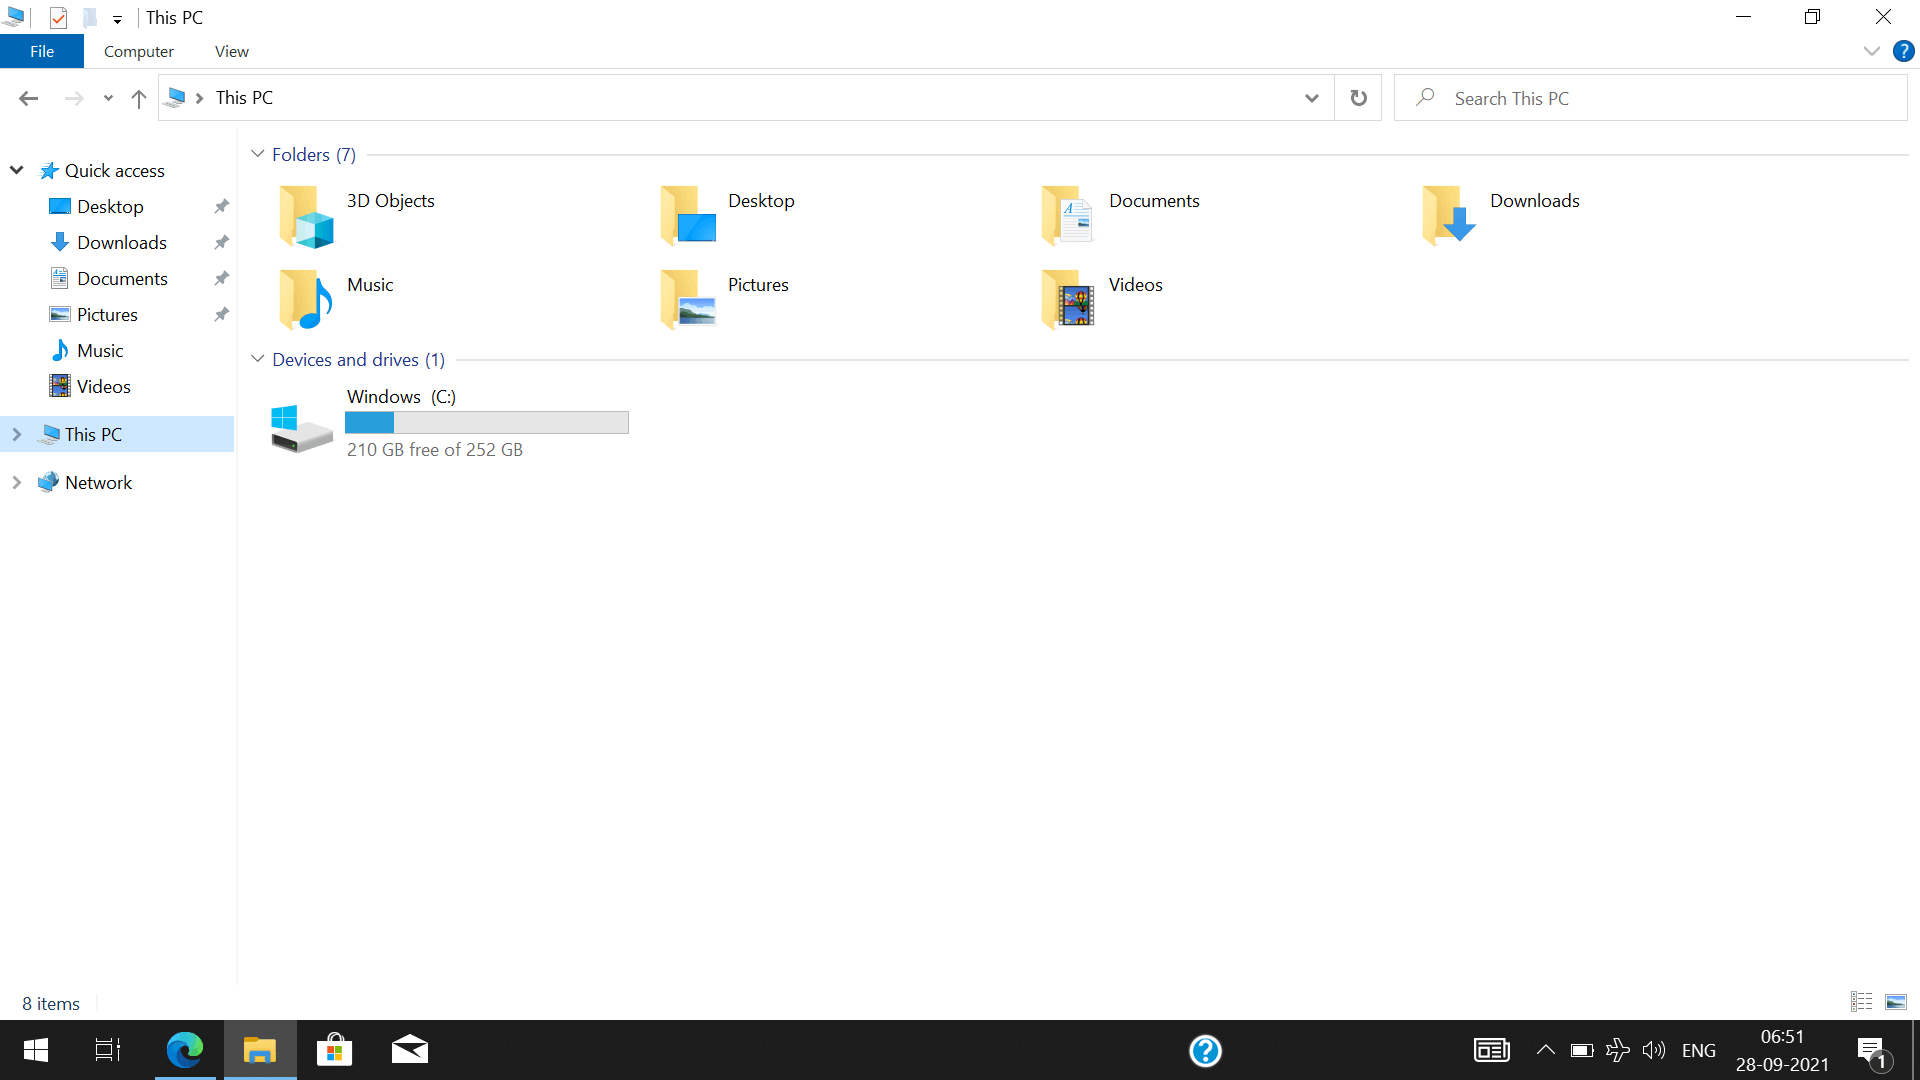The image size is (1920, 1080).
Task: Go up one level with Up arrow
Action: pos(139,98)
